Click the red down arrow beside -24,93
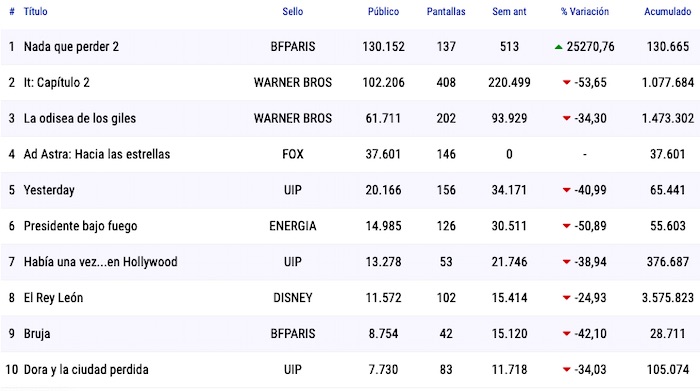This screenshot has height=391, width=700. (567, 298)
